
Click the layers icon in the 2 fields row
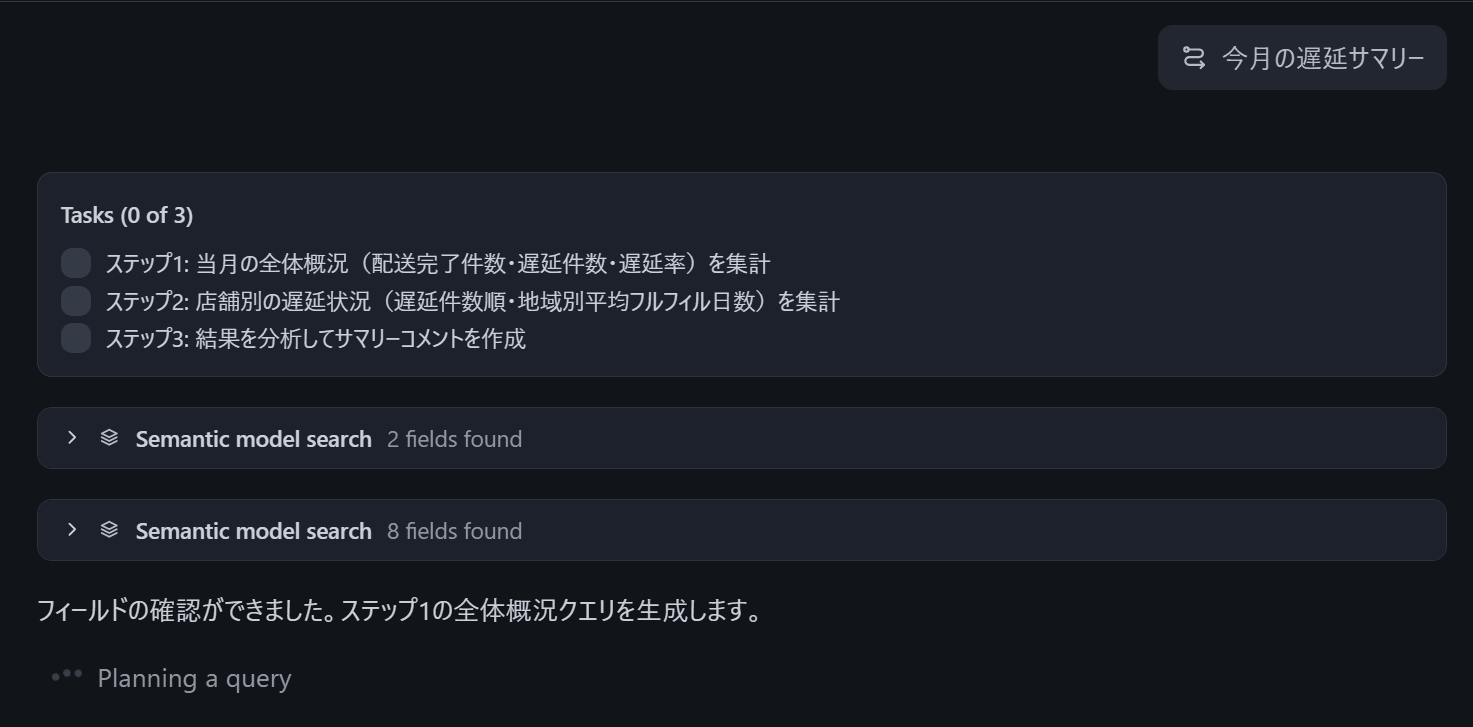(109, 438)
